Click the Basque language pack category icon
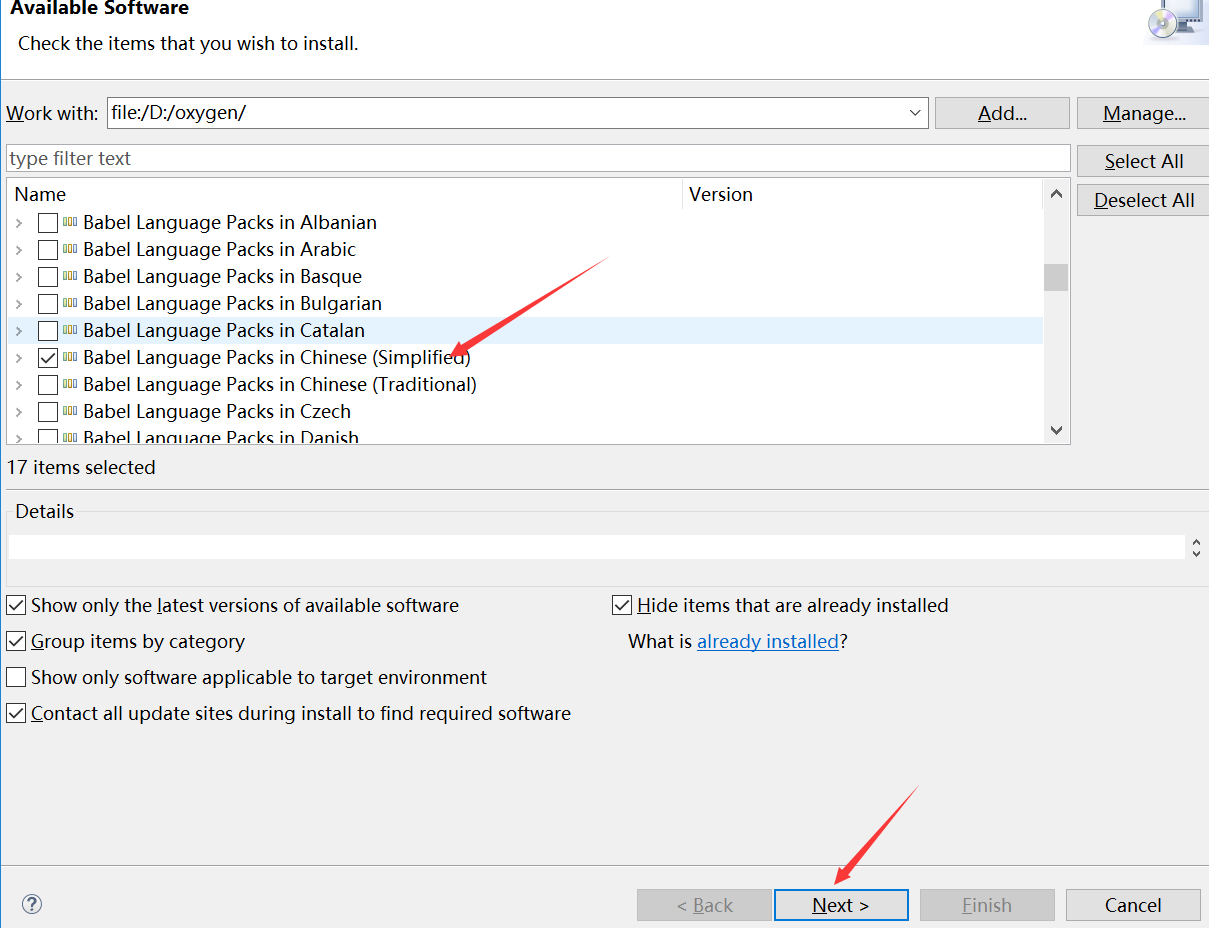The width and height of the screenshot is (1209, 928). (x=70, y=276)
